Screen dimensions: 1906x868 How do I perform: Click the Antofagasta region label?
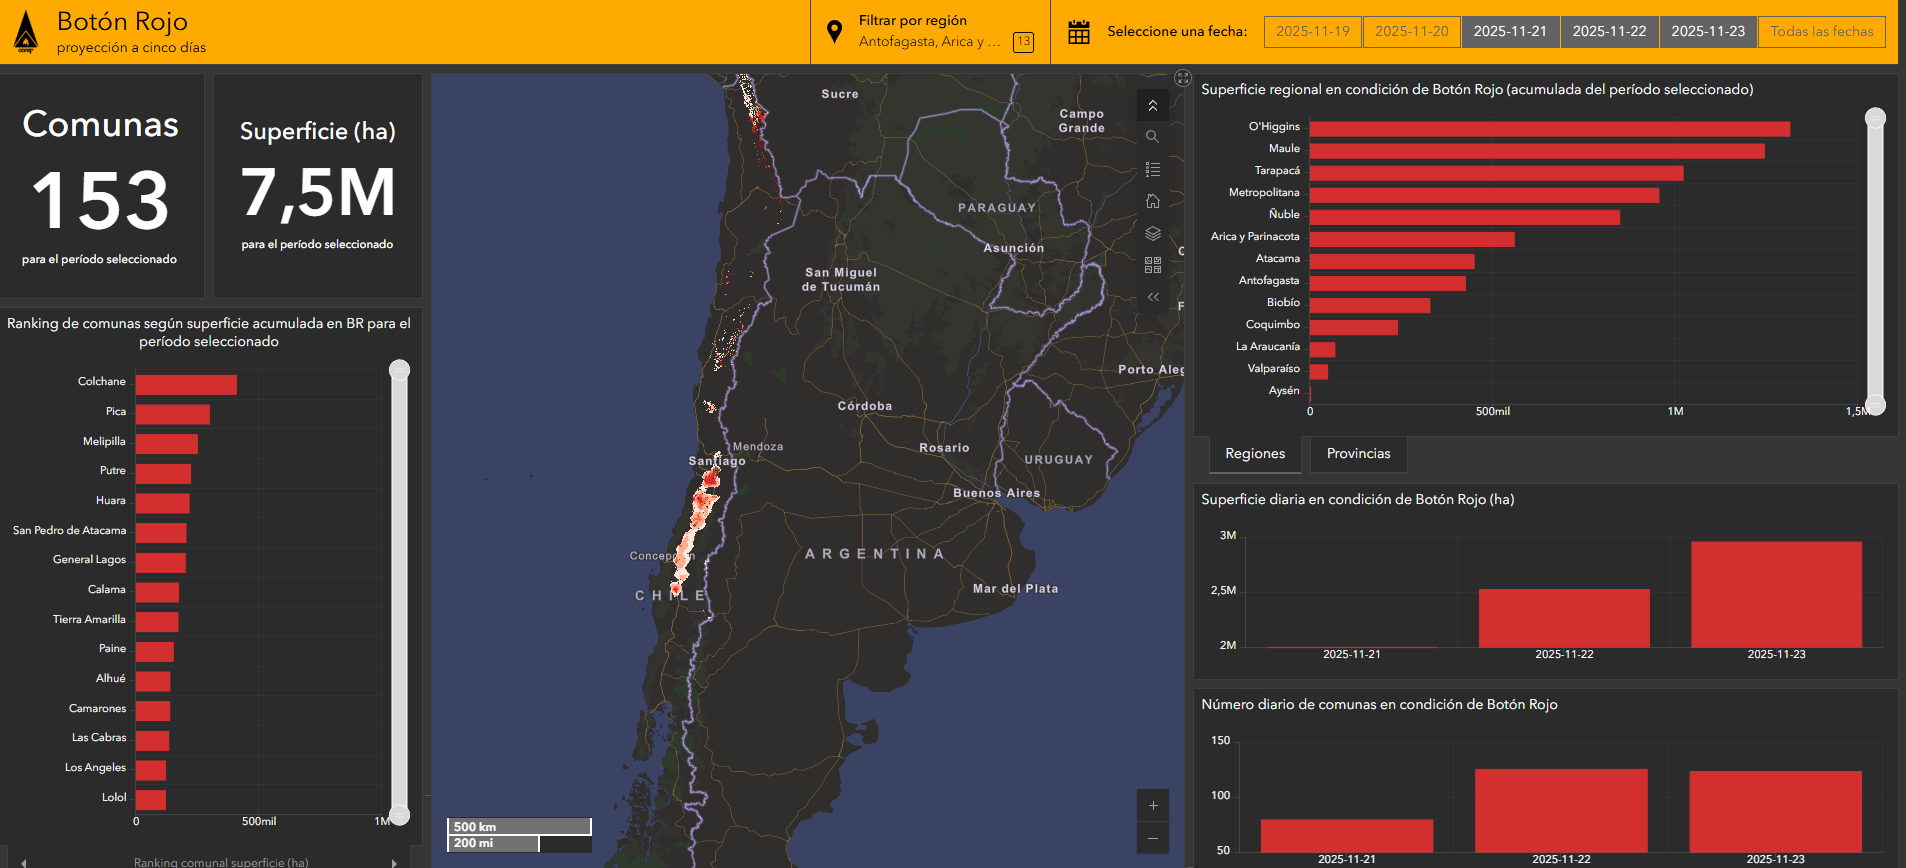point(1269,280)
